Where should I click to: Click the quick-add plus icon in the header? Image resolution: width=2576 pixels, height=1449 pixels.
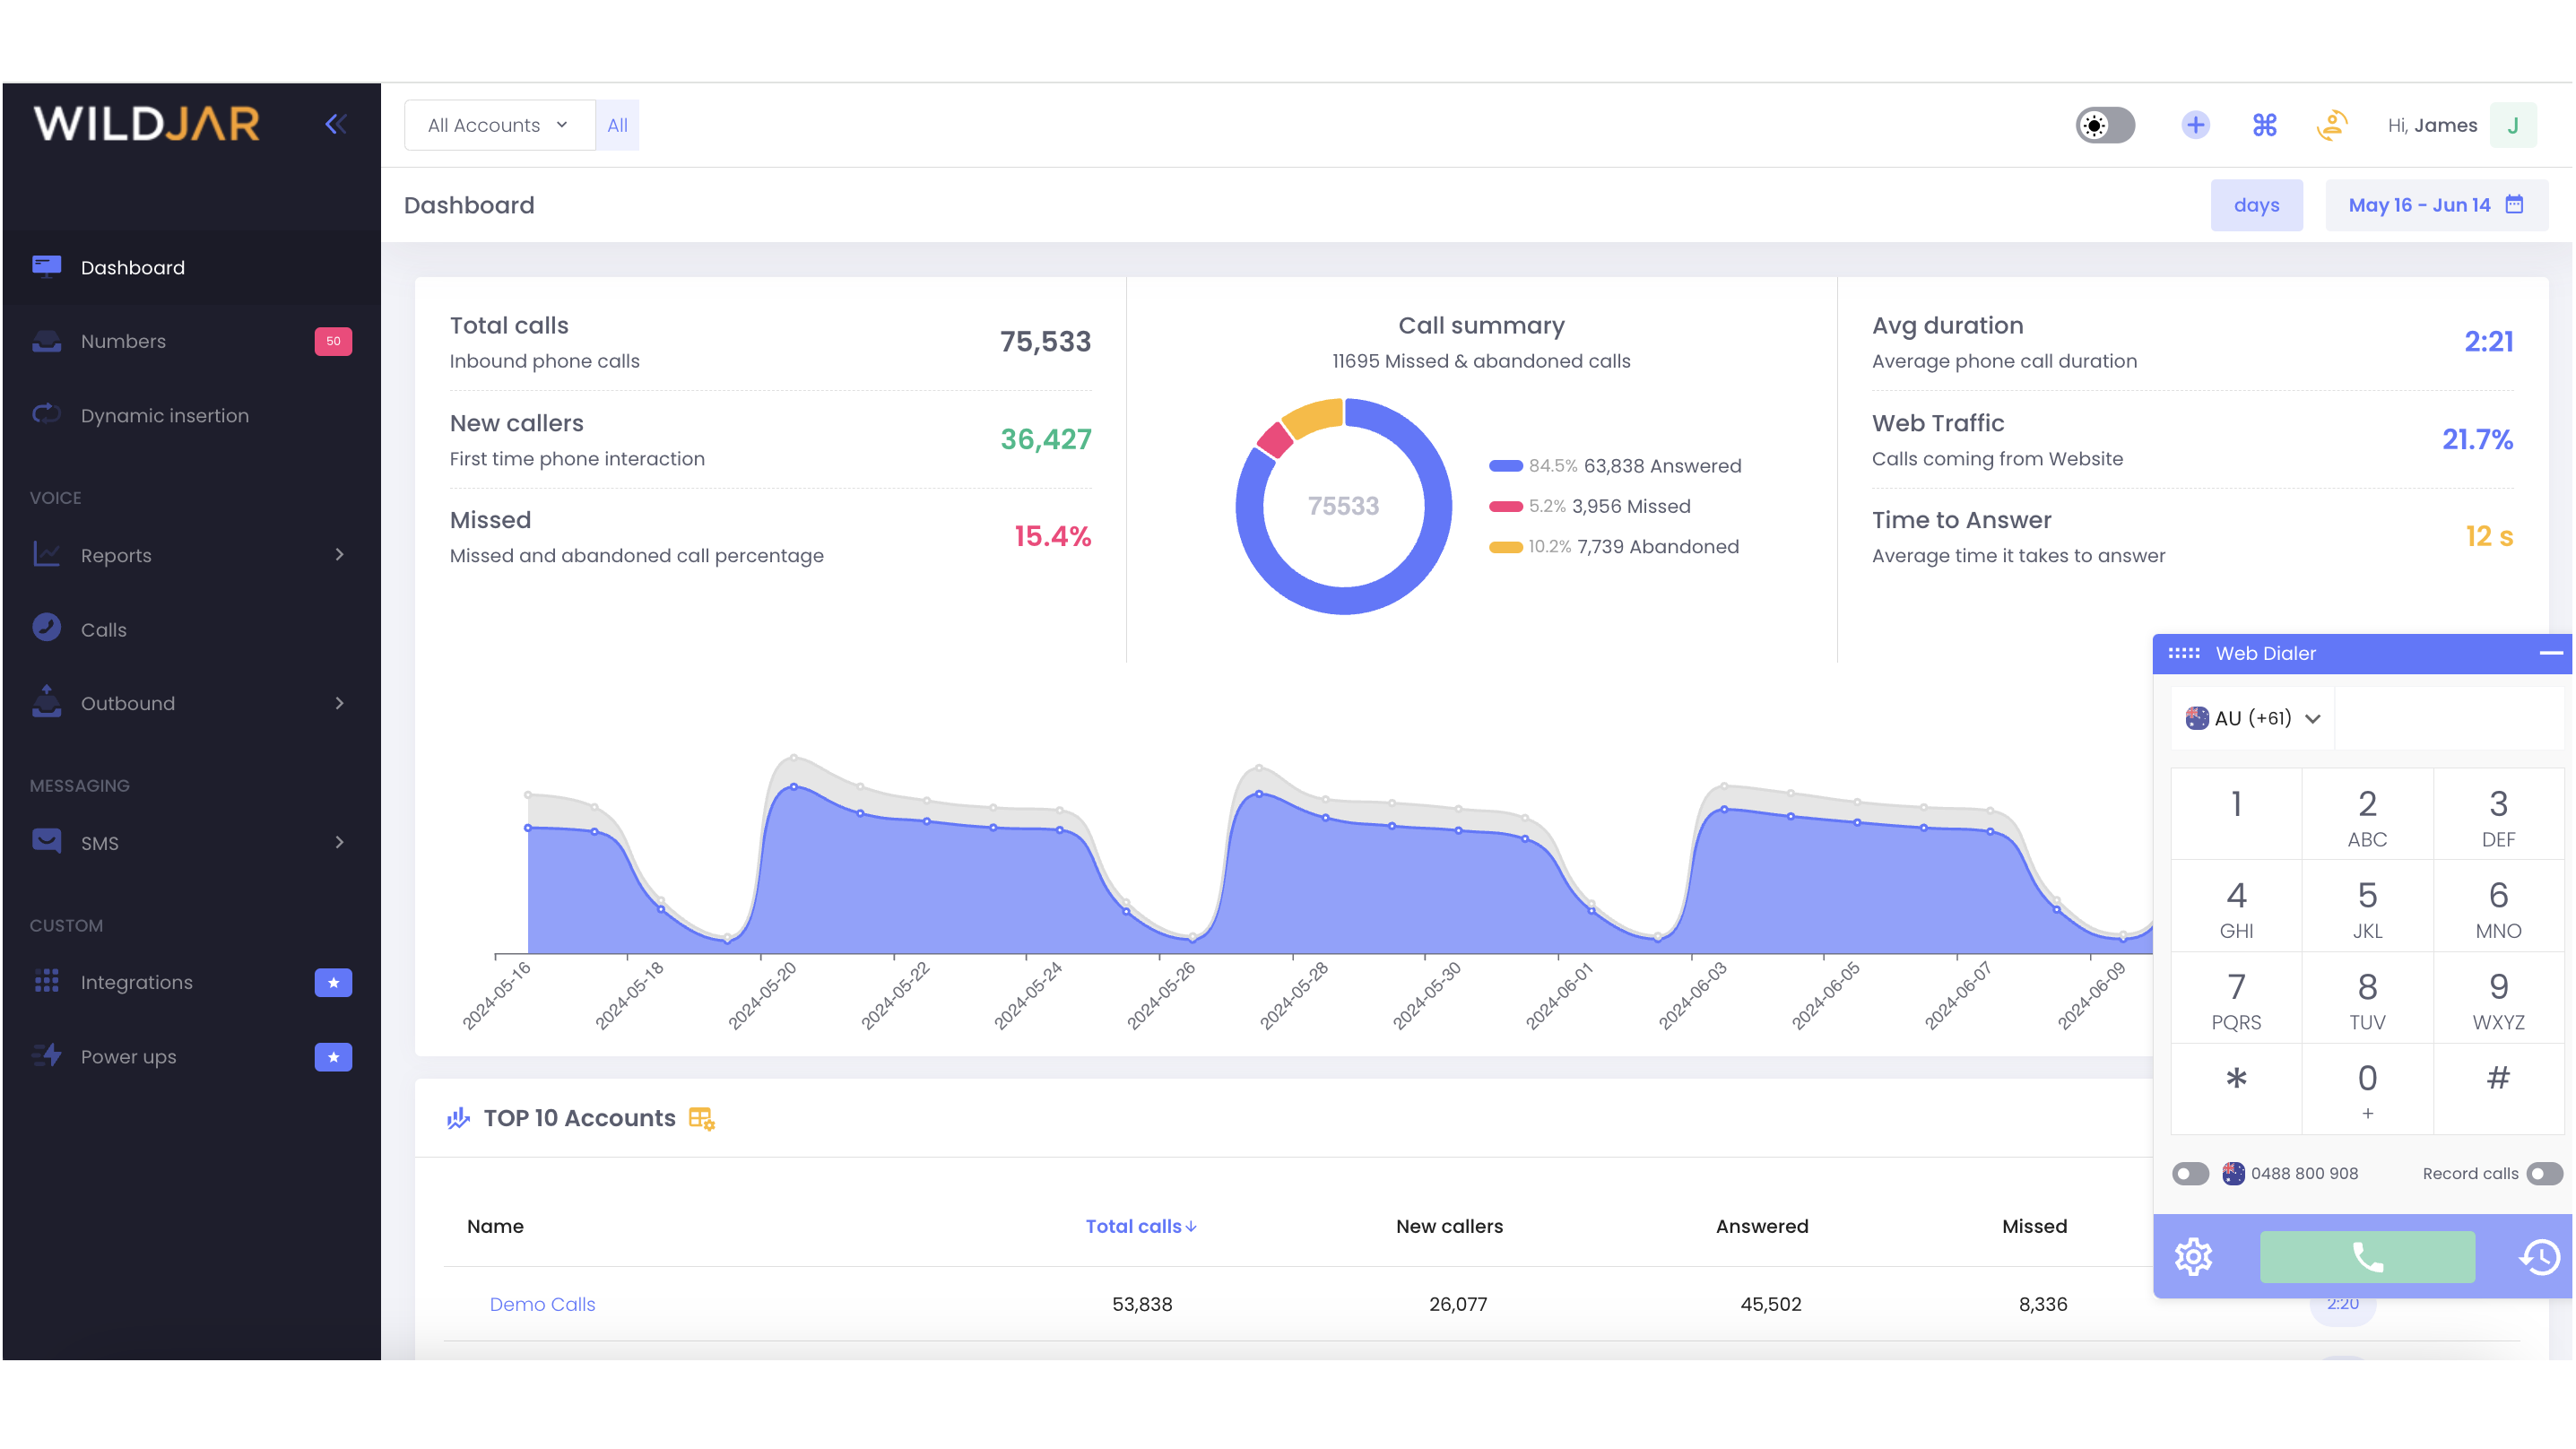pos(2196,124)
